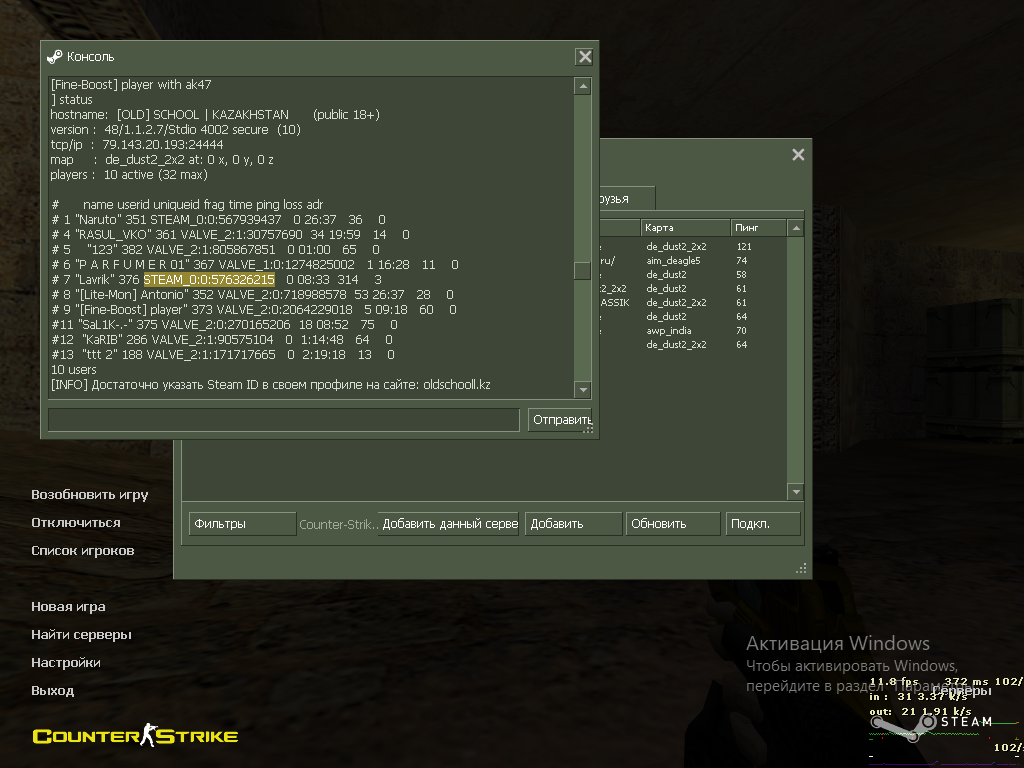Click the console scrollbar thumb
The width and height of the screenshot is (1024, 768).
coord(583,271)
